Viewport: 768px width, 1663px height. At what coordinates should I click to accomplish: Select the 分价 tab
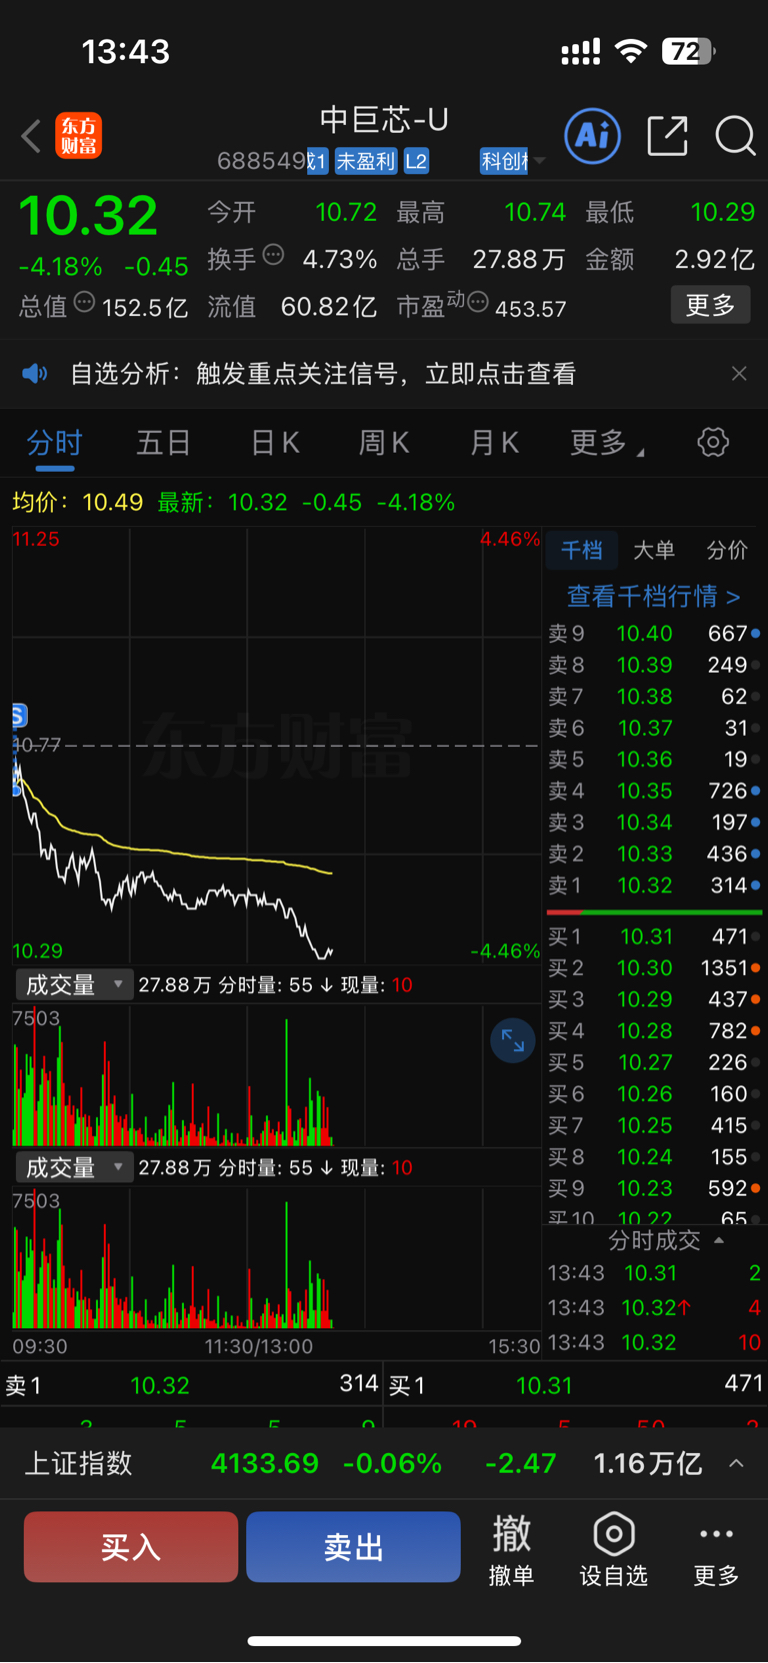(727, 550)
